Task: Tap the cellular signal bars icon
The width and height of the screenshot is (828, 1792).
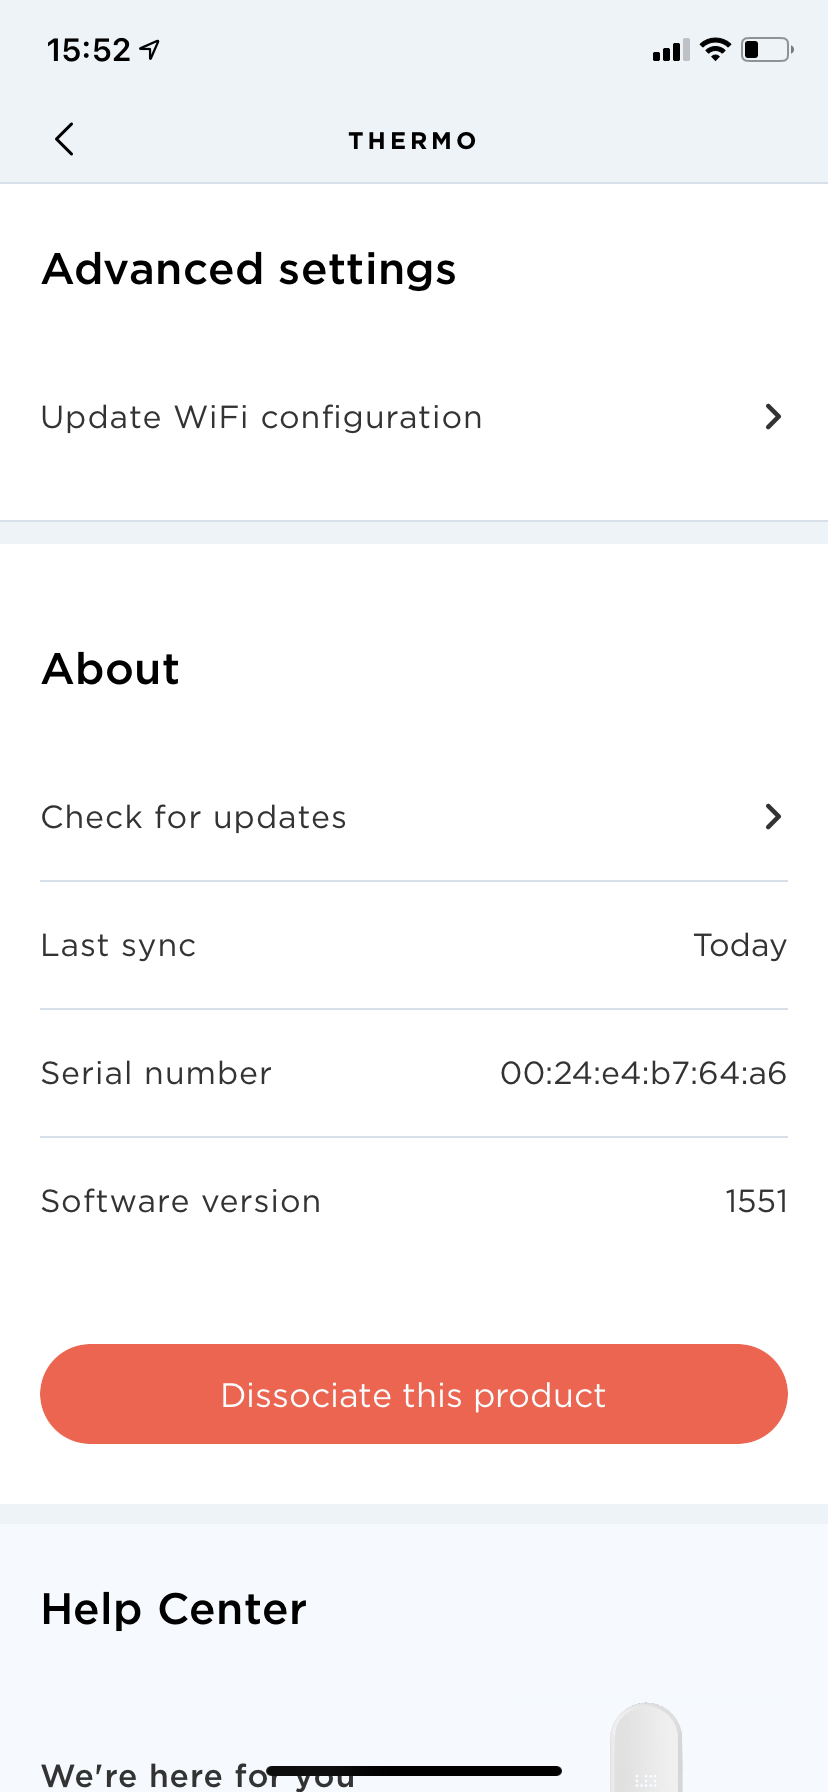Action: click(670, 51)
